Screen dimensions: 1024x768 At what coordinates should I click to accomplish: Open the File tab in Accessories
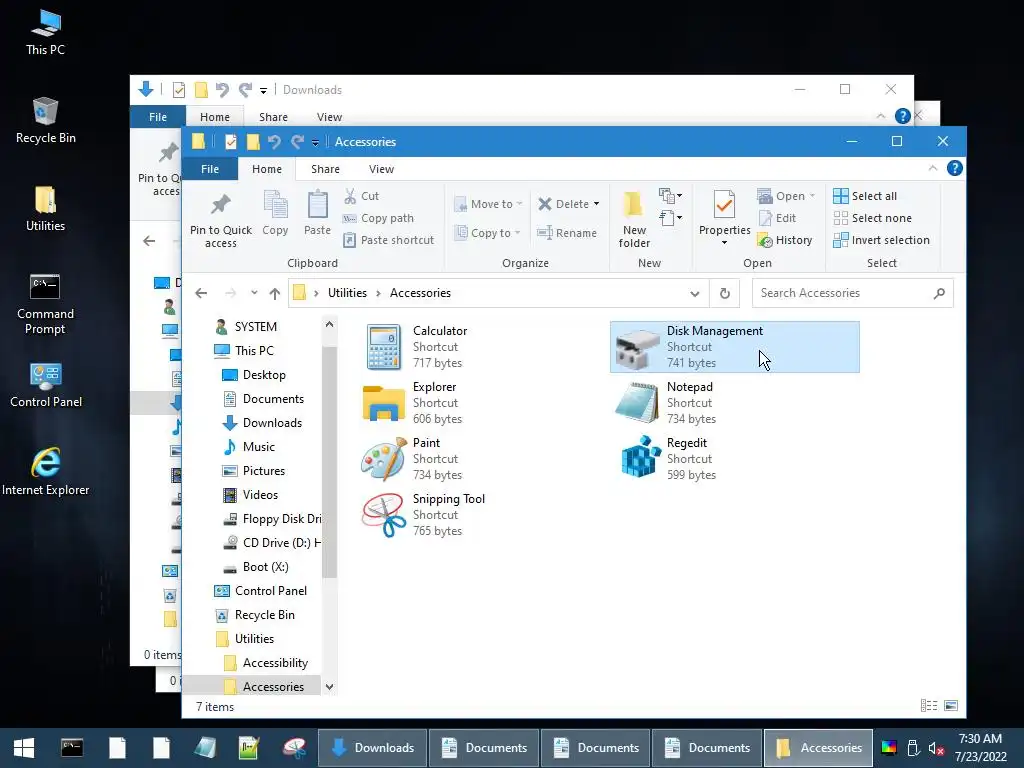[210, 169]
